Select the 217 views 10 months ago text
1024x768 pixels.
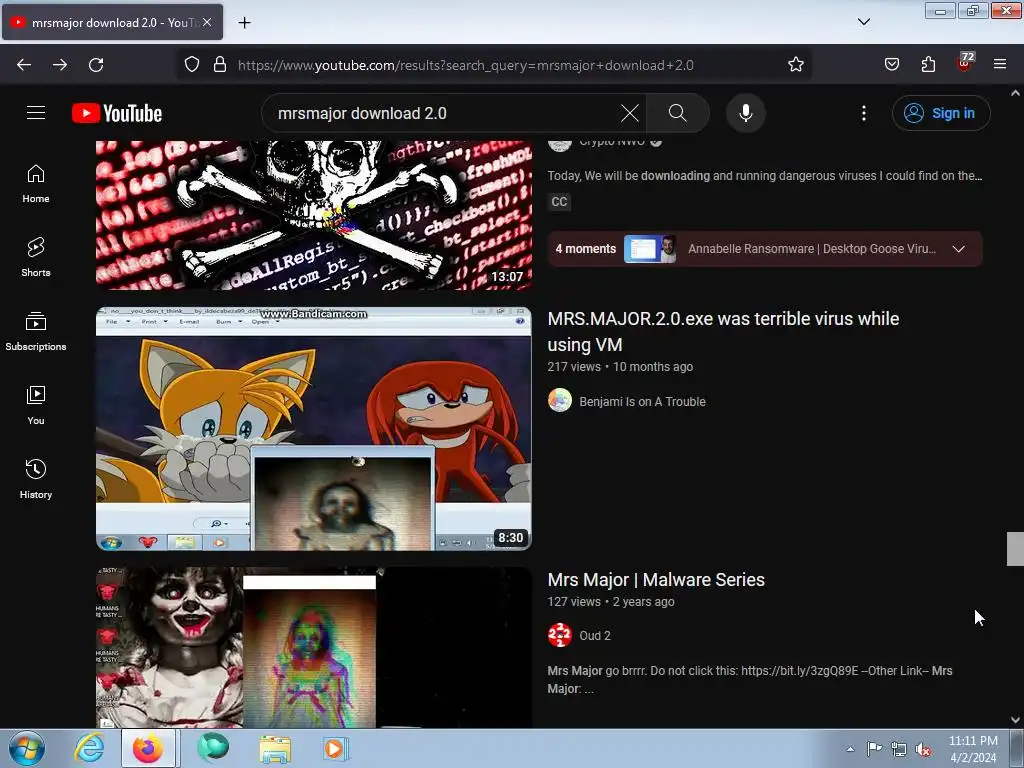pos(620,367)
